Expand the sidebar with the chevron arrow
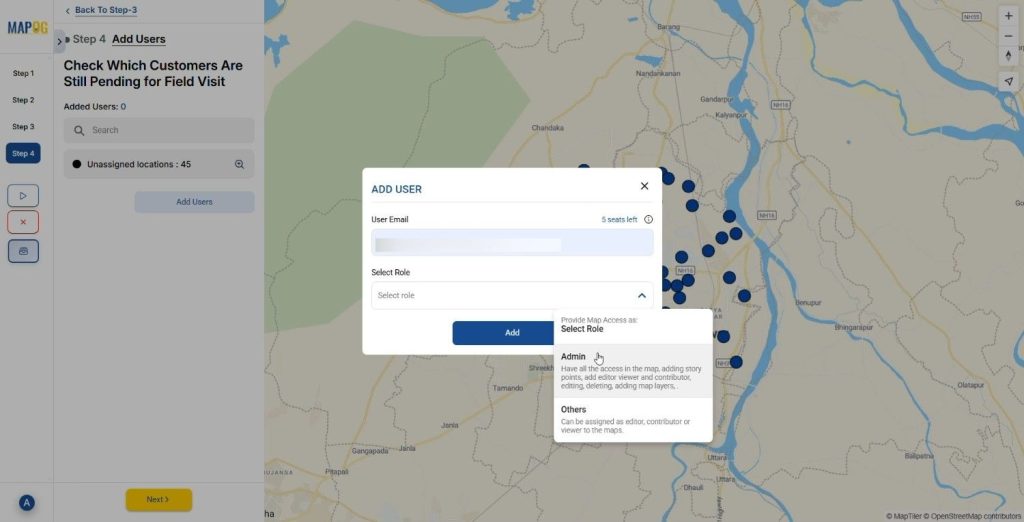 tap(59, 41)
